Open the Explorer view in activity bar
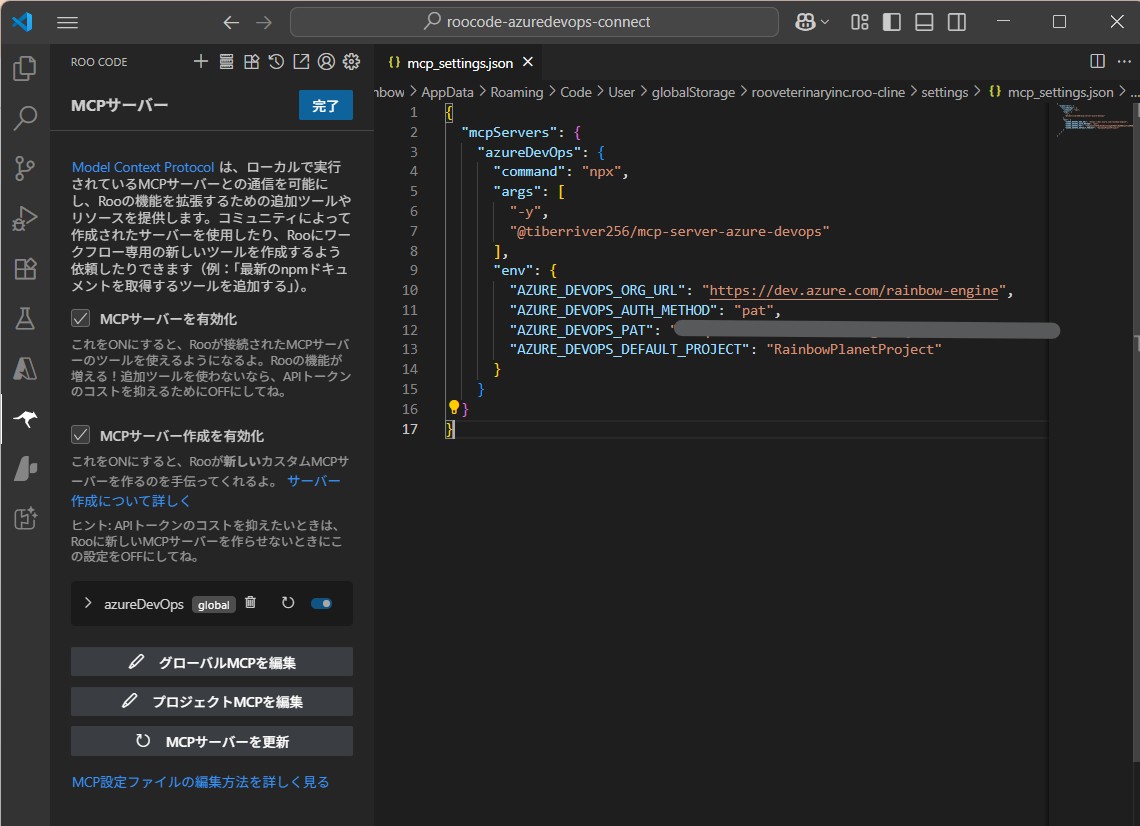 (25, 68)
